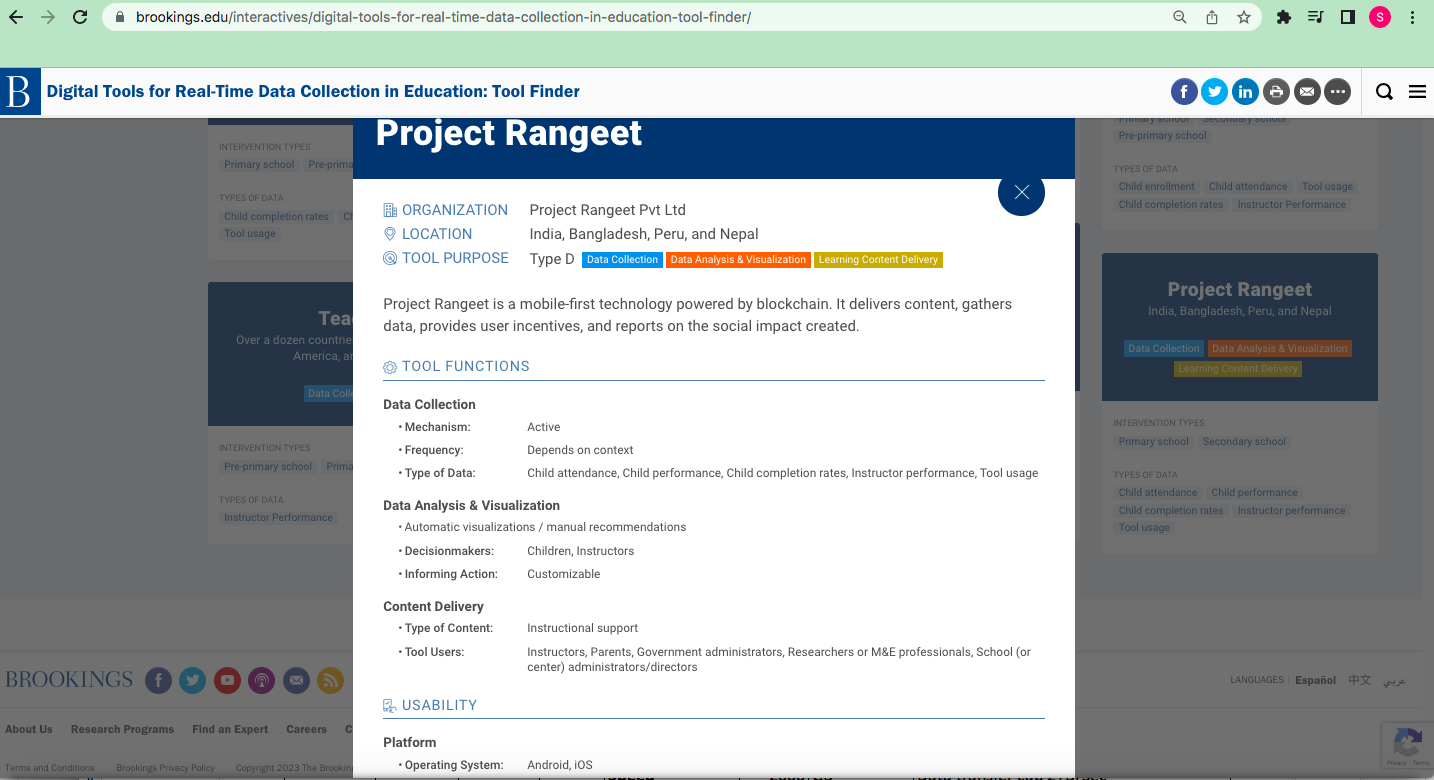Click the zoom magnifier icon in address bar
Screen dimensions: 1434x780
pos(1180,17)
